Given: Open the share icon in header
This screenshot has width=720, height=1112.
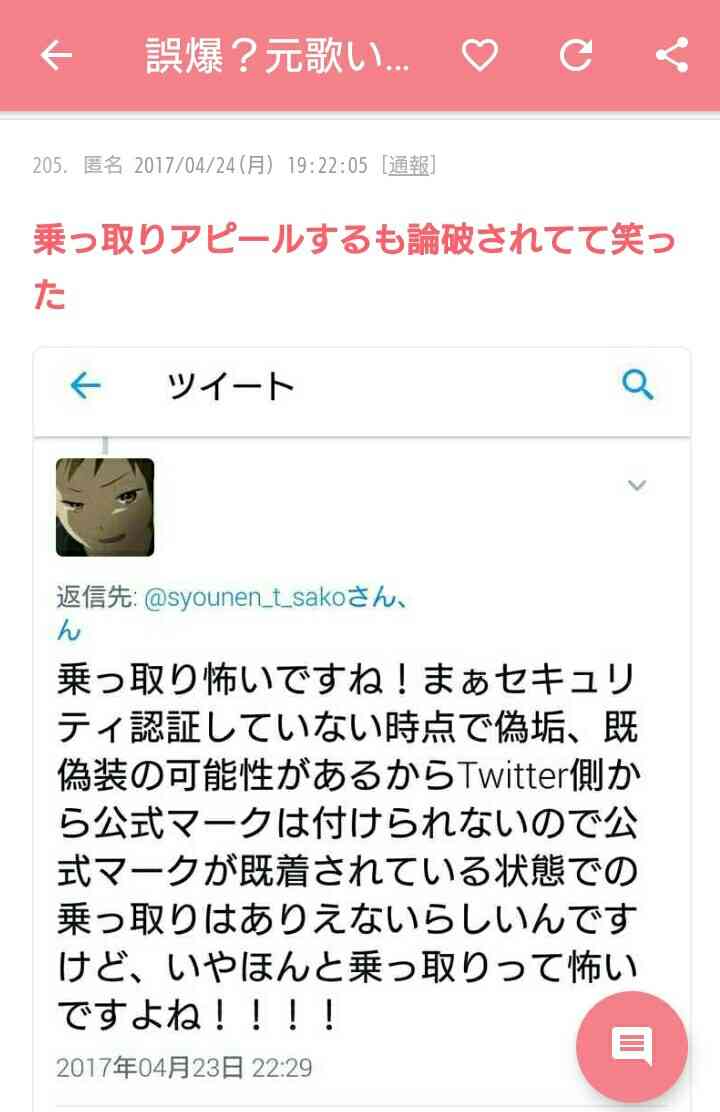Looking at the screenshot, I should coord(671,55).
